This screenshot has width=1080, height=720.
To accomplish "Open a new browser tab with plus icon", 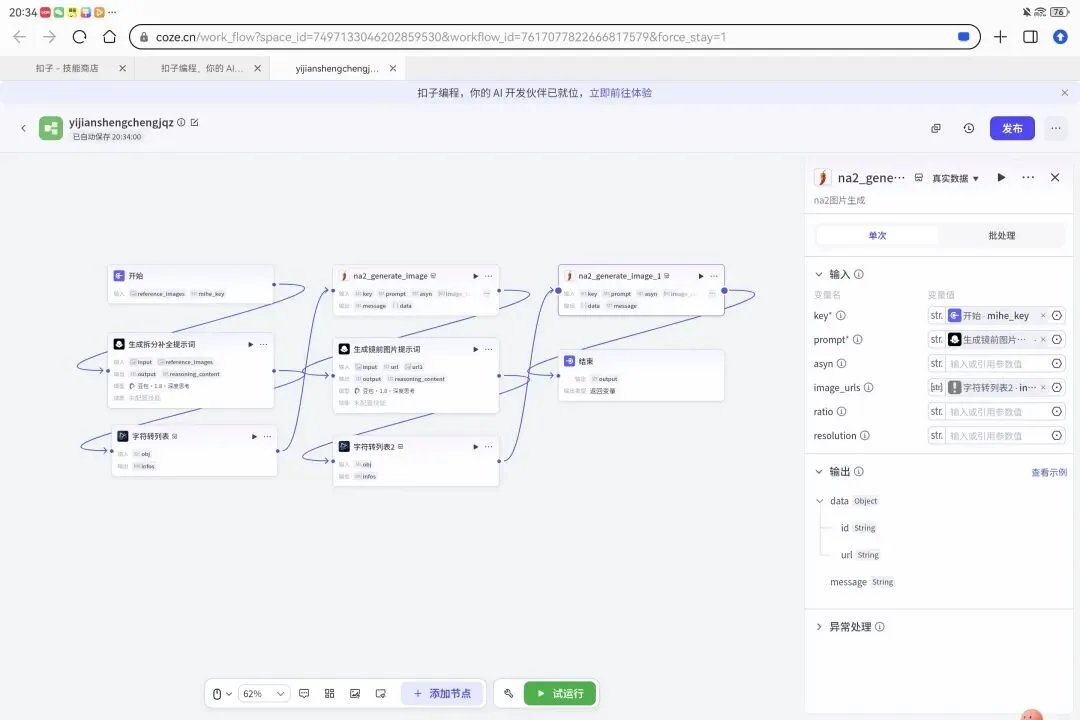I will click(1000, 37).
